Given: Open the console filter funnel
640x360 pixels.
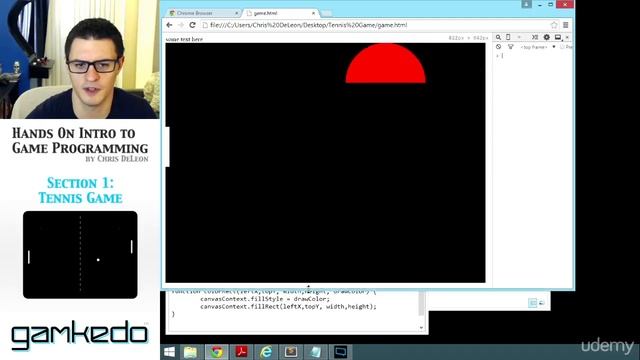Looking at the screenshot, I should click(x=511, y=47).
